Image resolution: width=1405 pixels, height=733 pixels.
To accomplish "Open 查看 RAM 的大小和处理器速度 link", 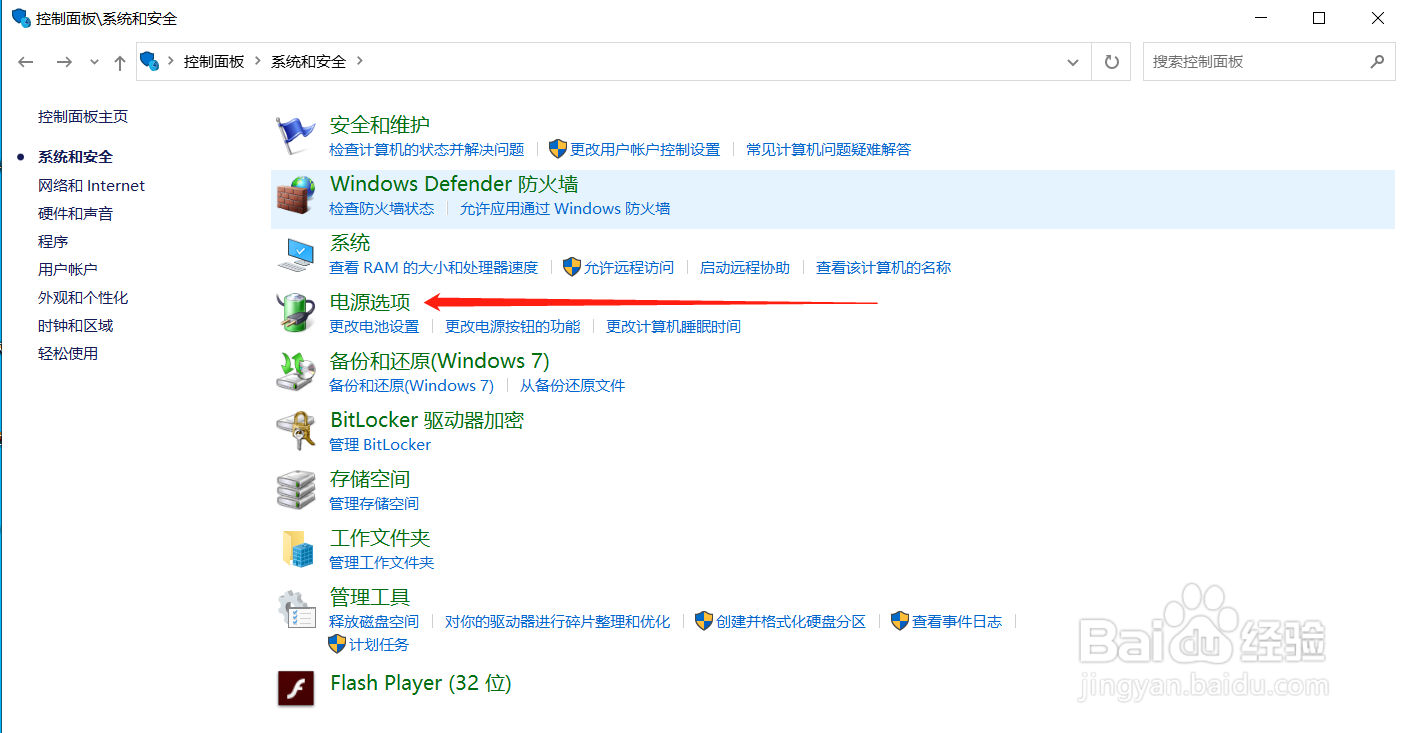I will (434, 268).
